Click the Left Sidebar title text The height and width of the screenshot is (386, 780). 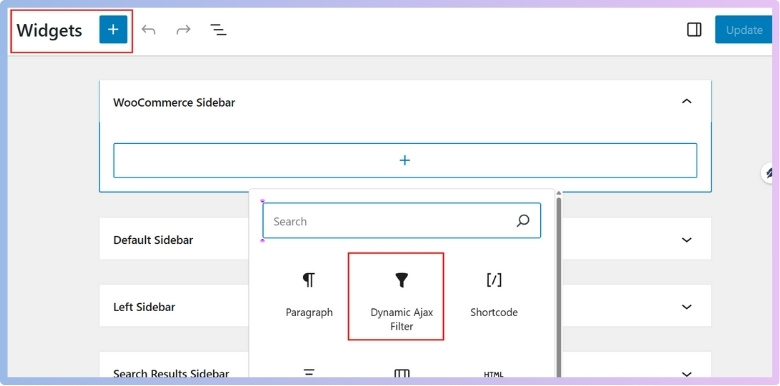pos(144,307)
